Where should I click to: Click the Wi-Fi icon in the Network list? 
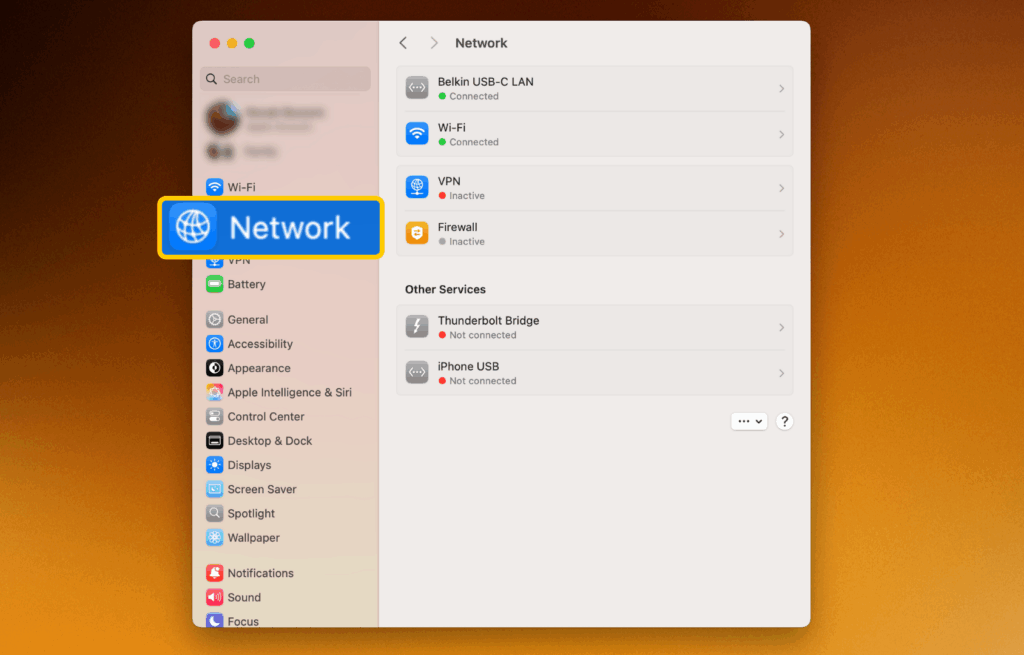pyautogui.click(x=417, y=134)
